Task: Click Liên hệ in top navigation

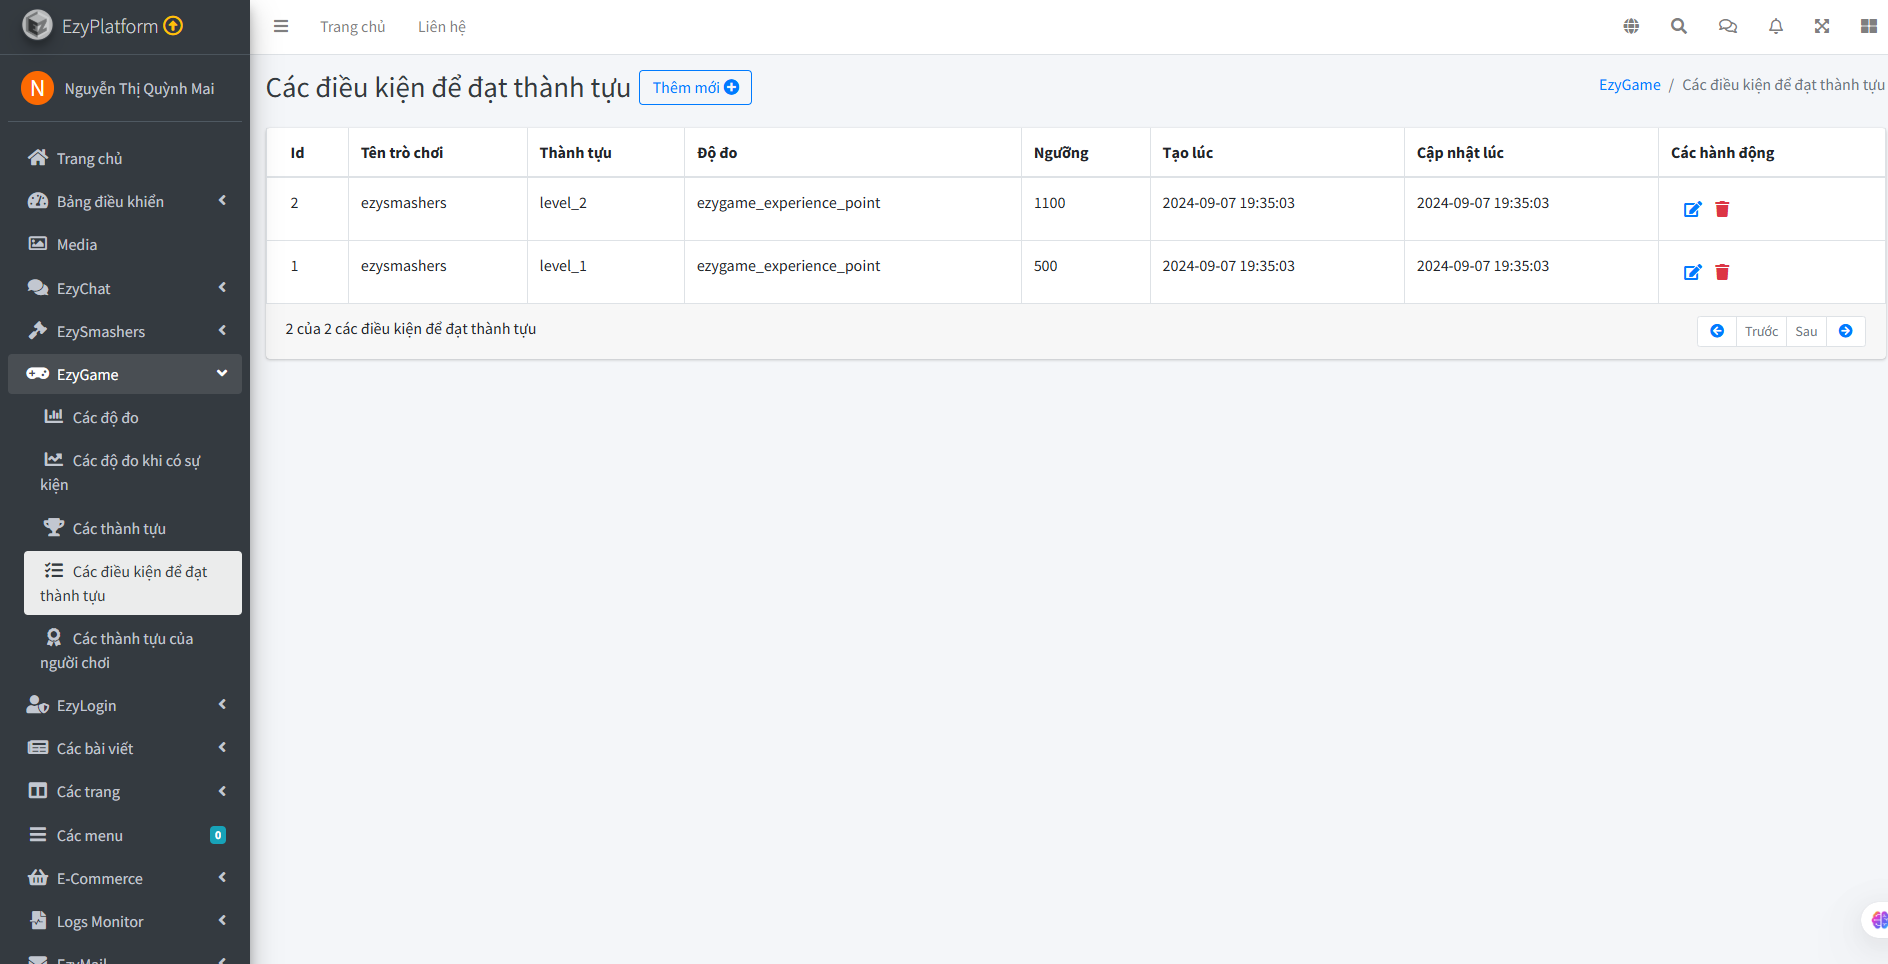Action: 442,27
